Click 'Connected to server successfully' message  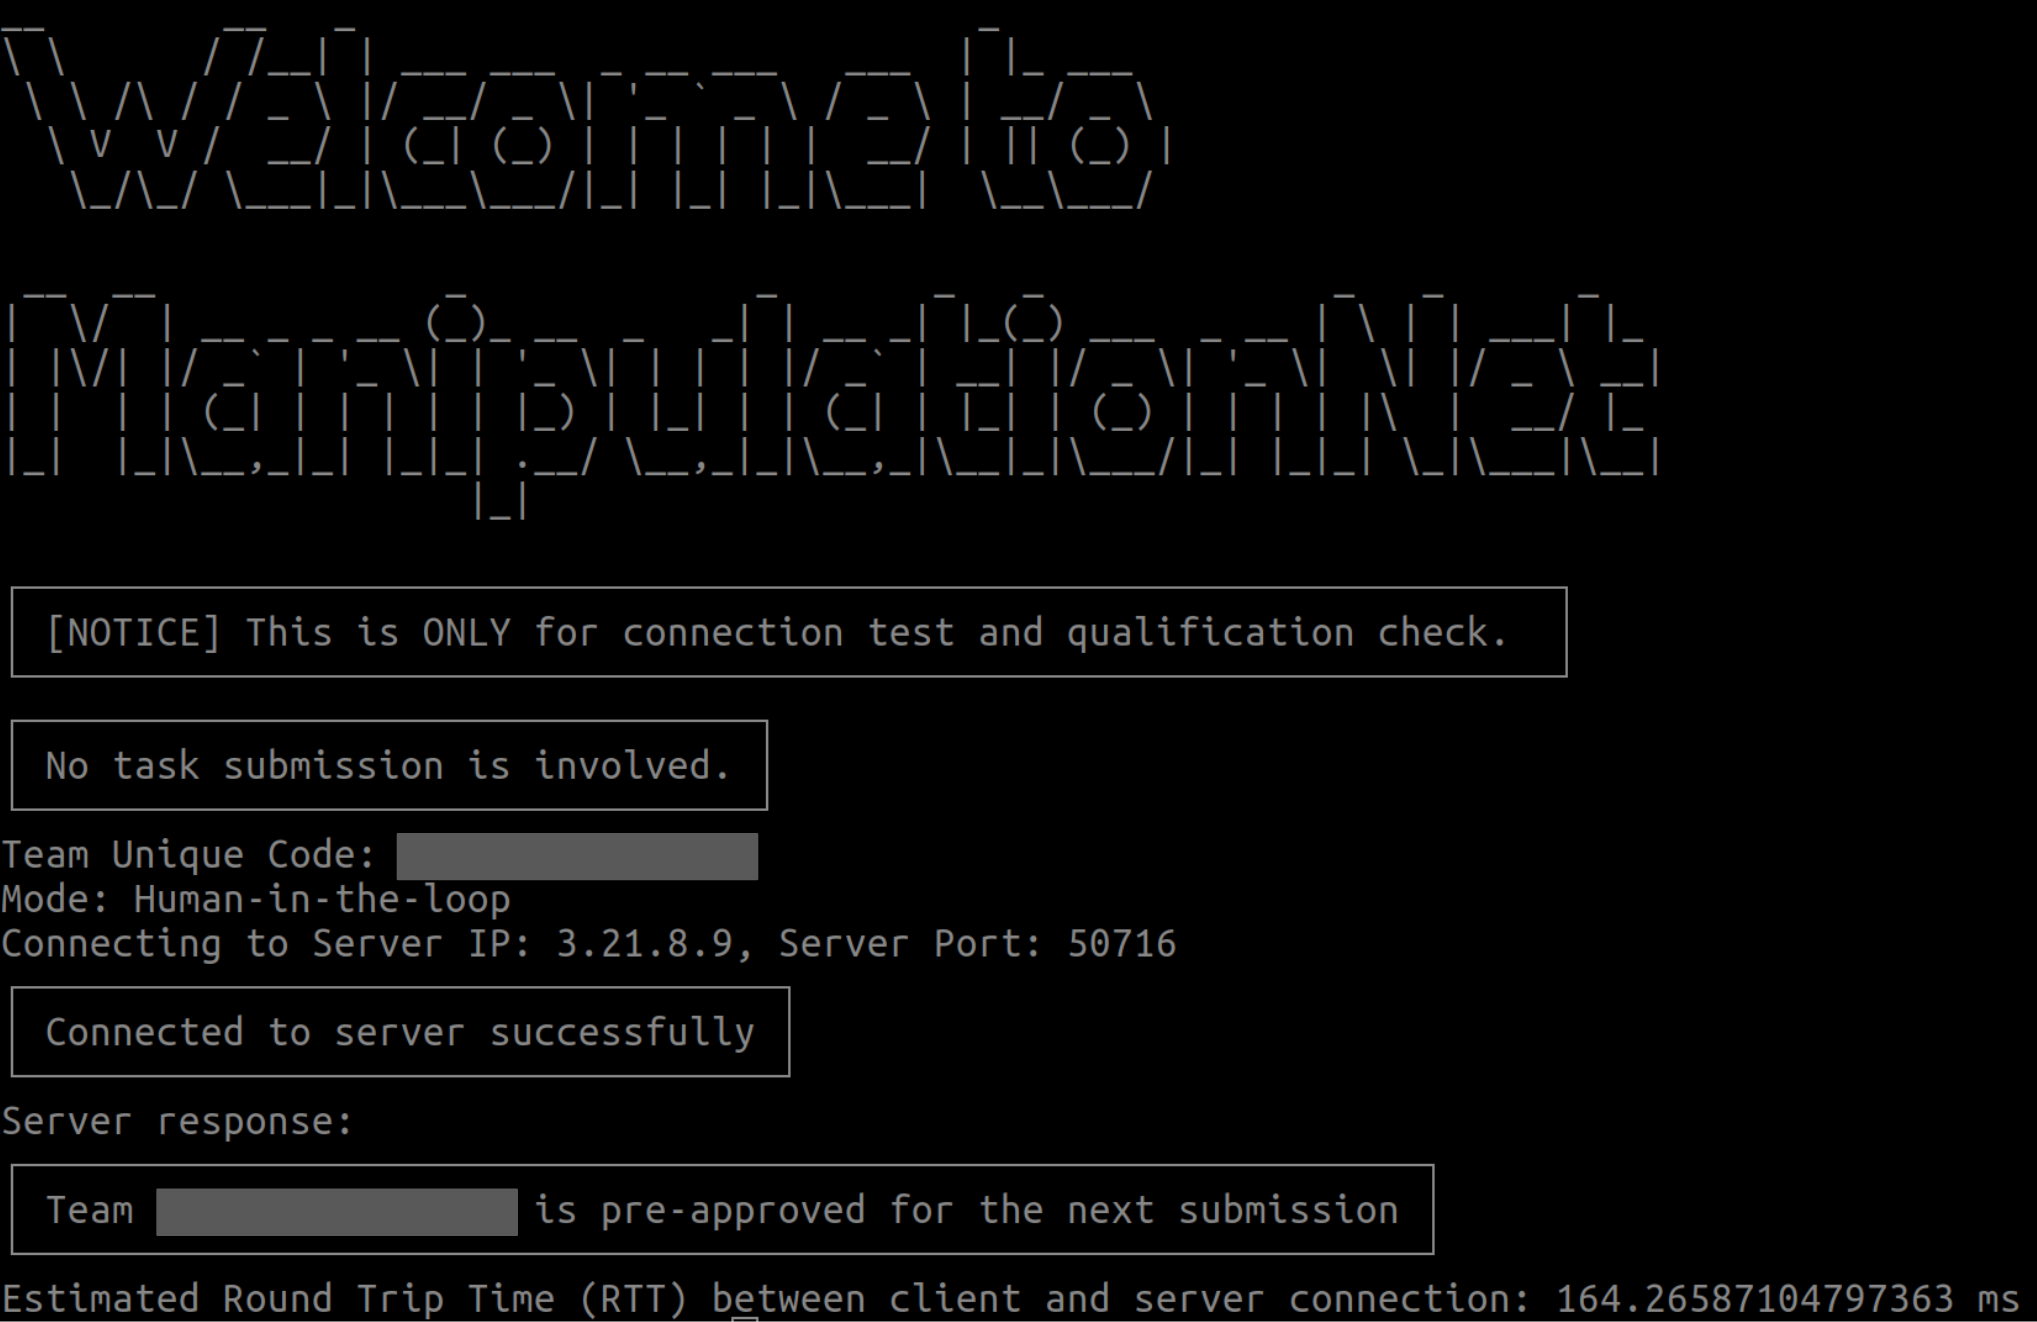click(400, 1033)
